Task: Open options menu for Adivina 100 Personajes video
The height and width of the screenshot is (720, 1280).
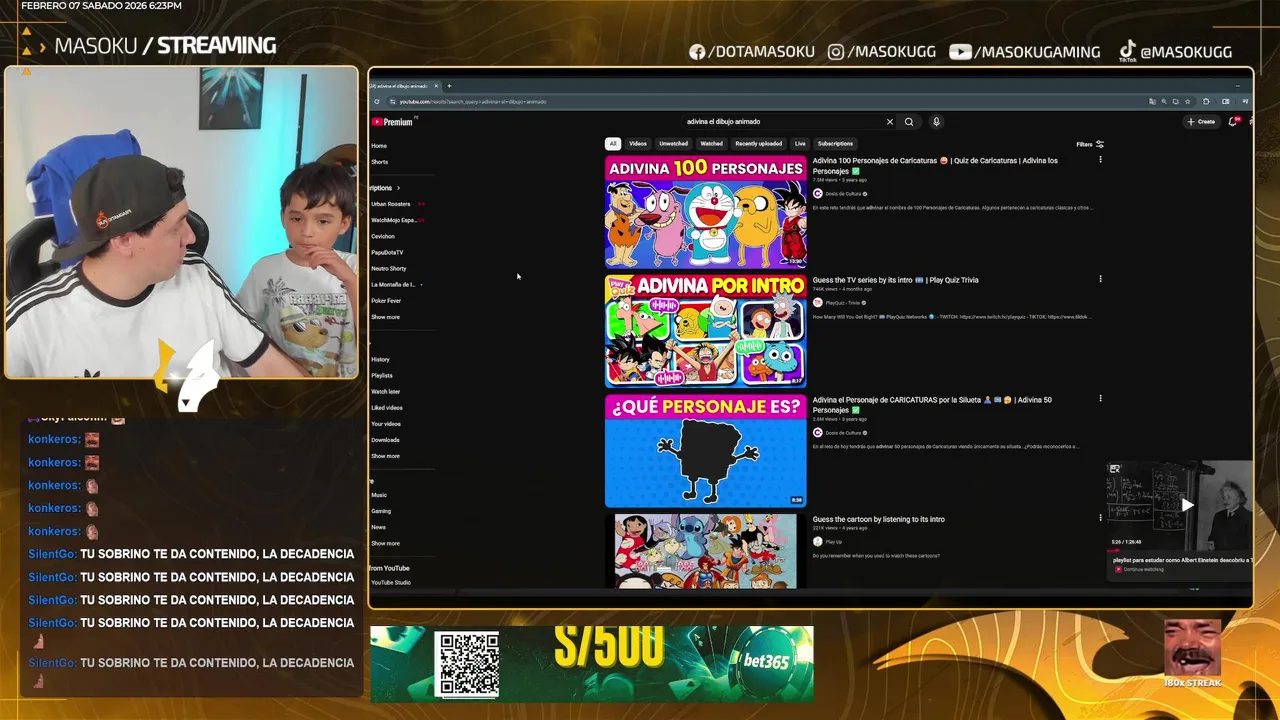Action: (1100, 160)
